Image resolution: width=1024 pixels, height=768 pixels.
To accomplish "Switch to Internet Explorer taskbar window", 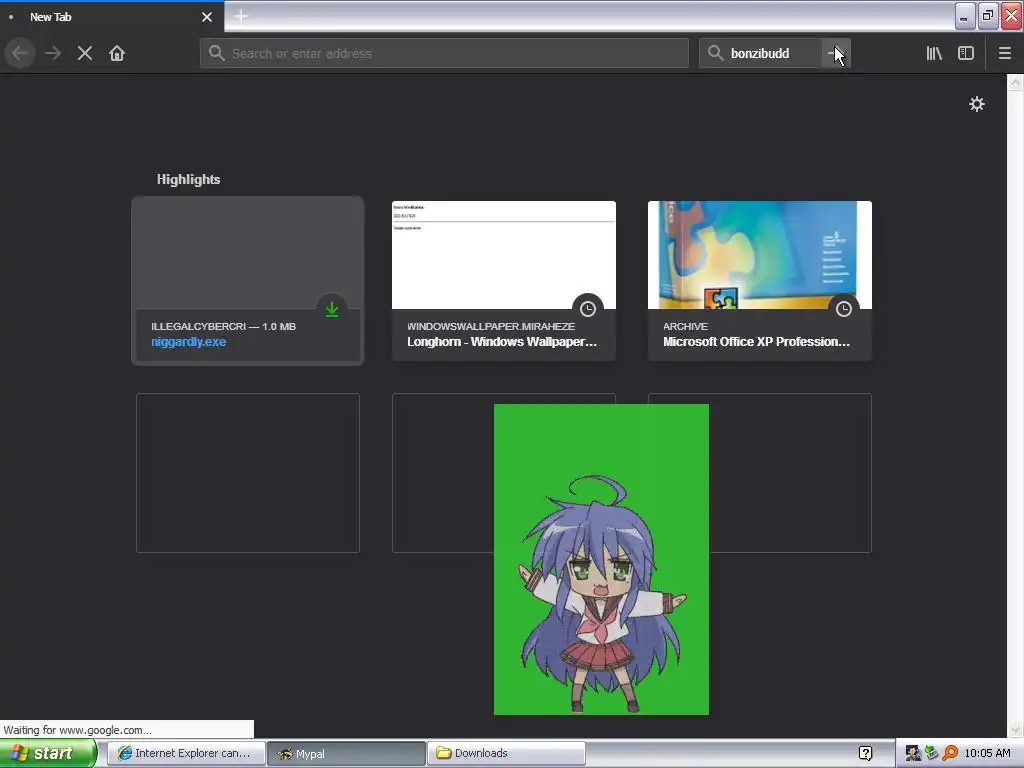I will click(186, 753).
